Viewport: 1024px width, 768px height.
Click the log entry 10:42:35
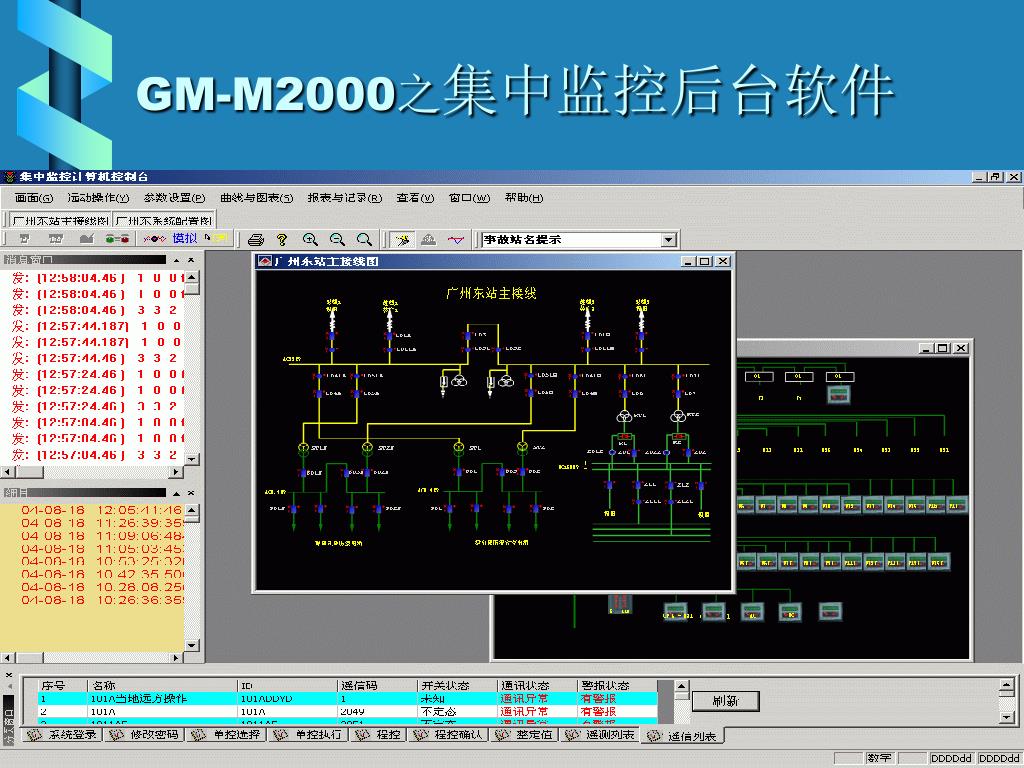101,574
